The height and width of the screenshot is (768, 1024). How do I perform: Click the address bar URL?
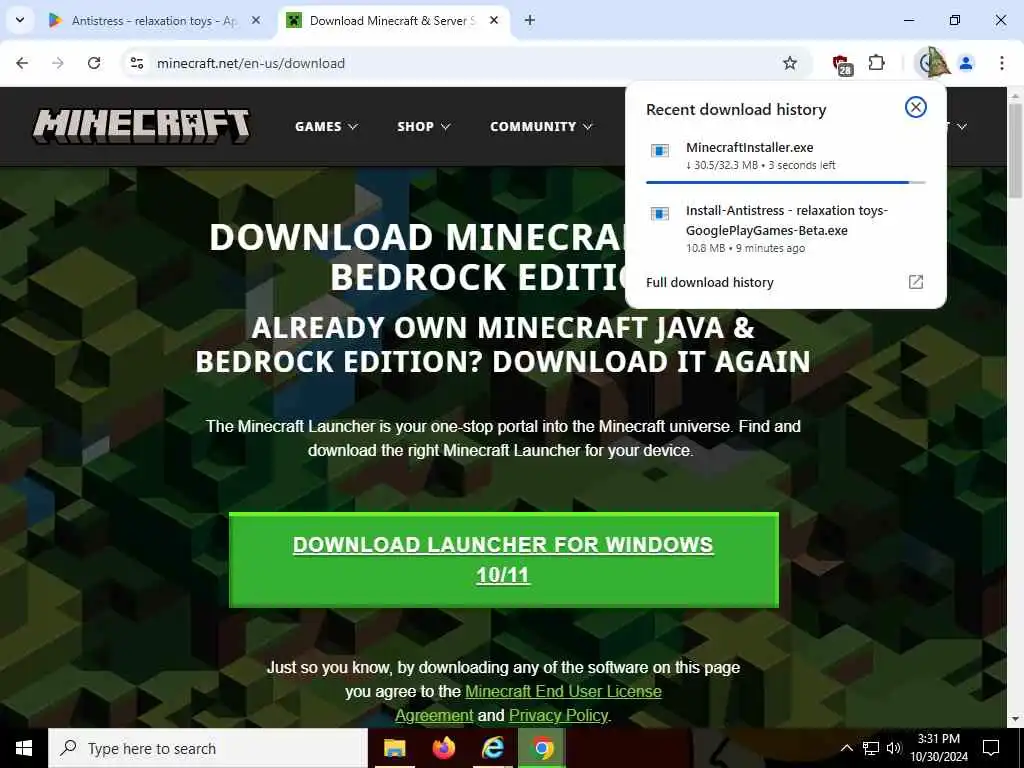point(251,63)
